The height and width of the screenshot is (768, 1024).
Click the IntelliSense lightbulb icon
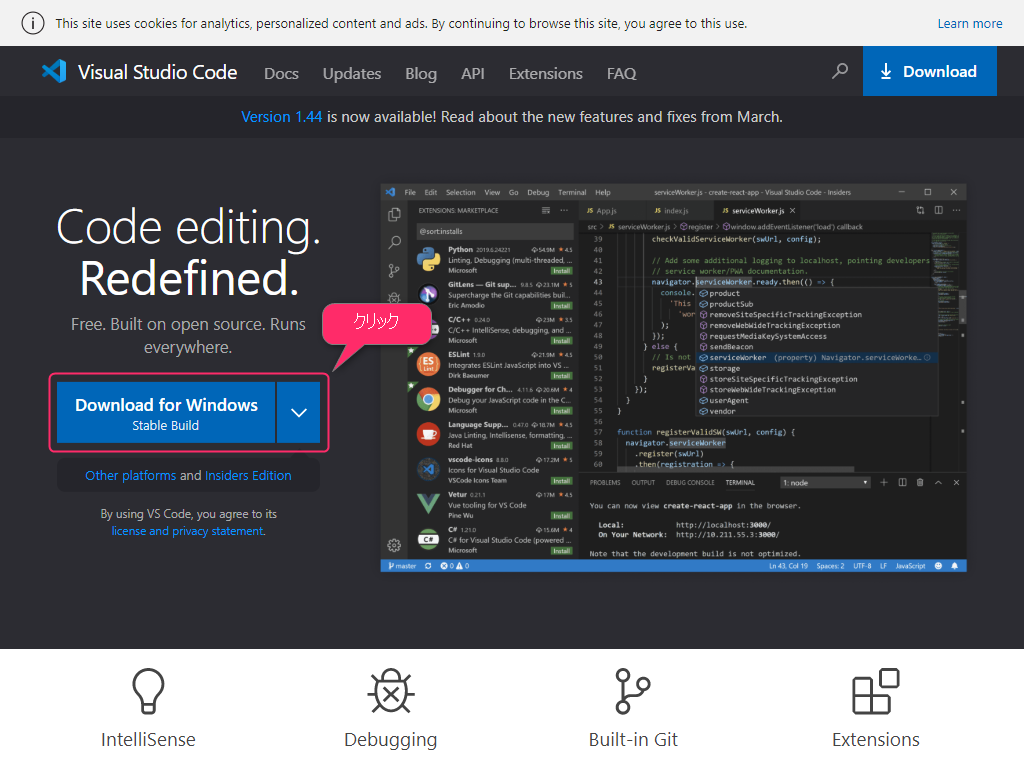pyautogui.click(x=148, y=691)
